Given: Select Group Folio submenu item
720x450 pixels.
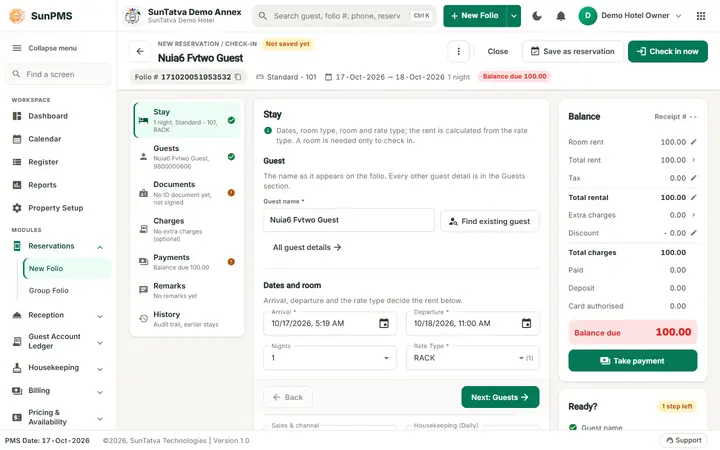Looking at the screenshot, I should coord(67,291).
